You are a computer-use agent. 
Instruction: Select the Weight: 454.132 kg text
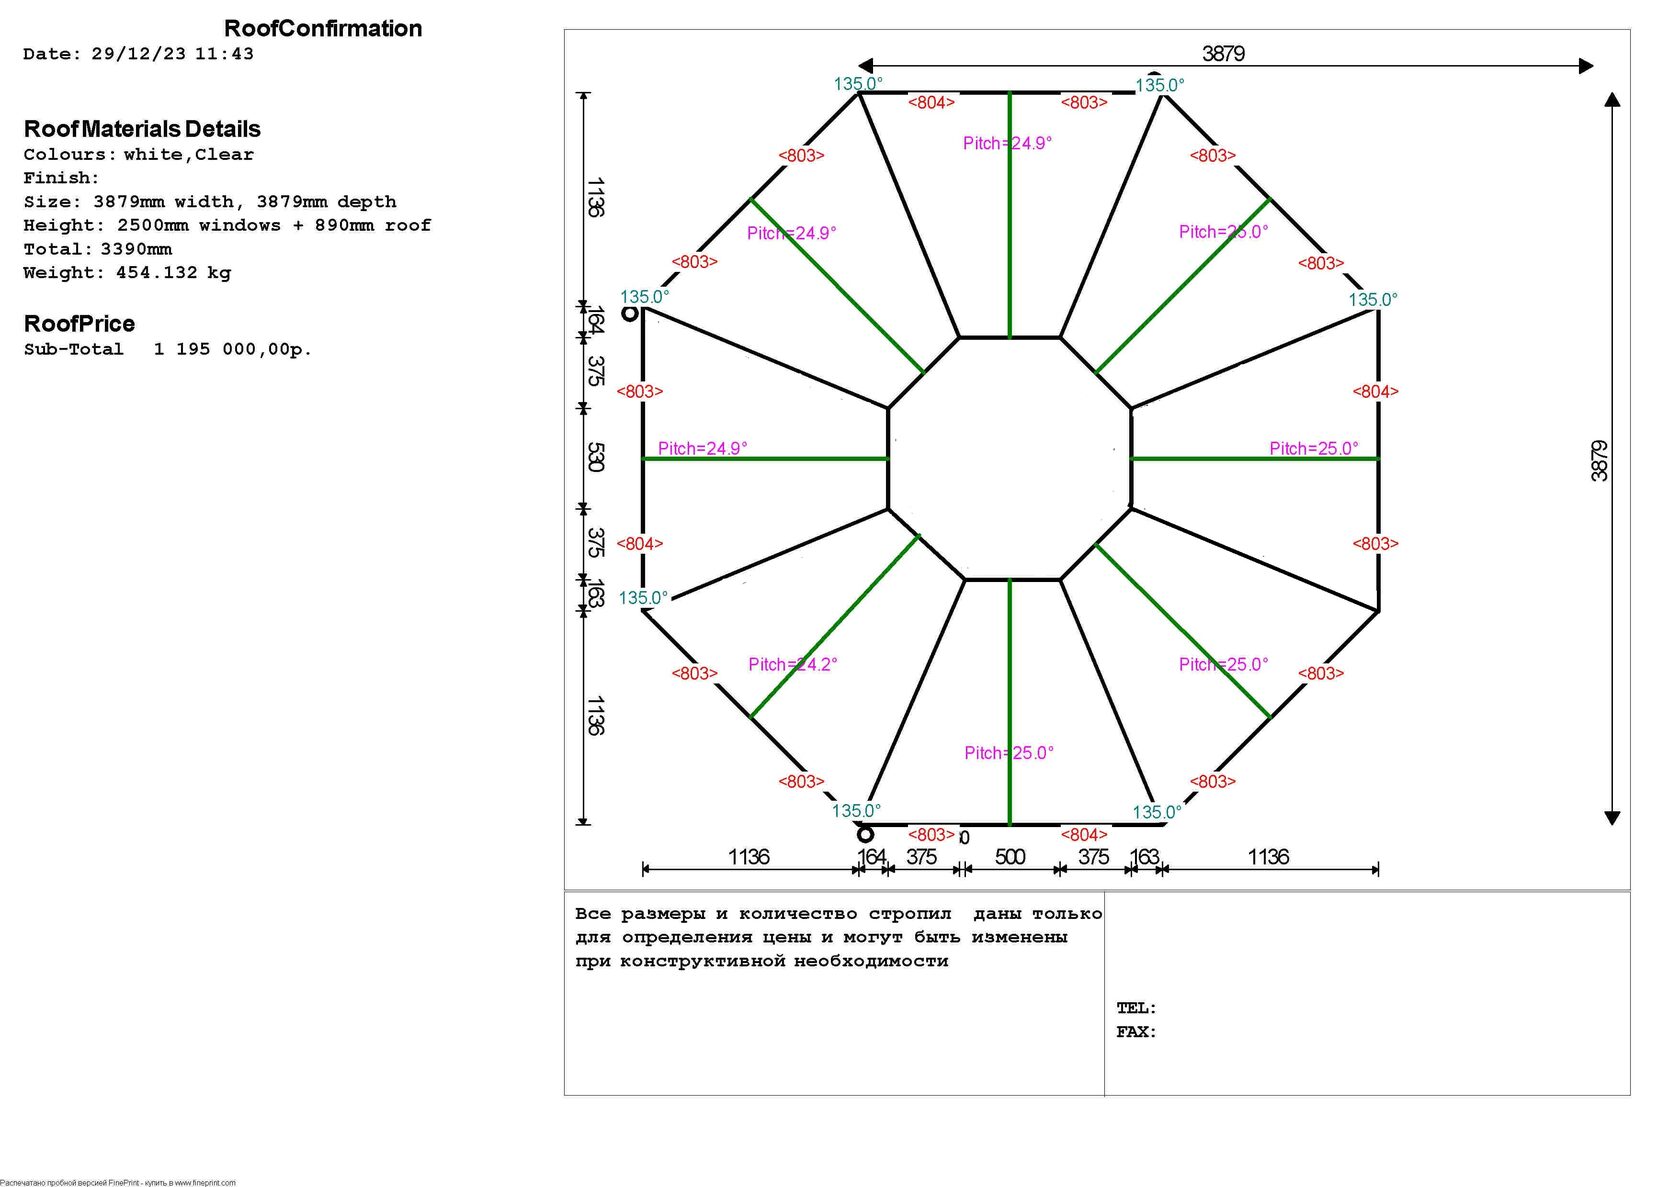tap(127, 272)
